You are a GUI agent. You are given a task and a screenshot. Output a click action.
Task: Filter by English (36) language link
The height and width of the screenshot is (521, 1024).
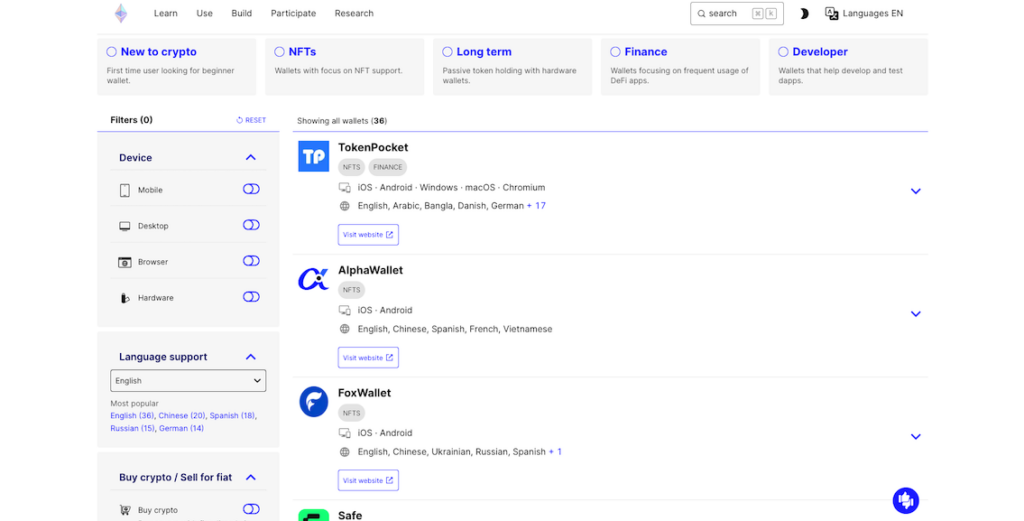coord(132,416)
